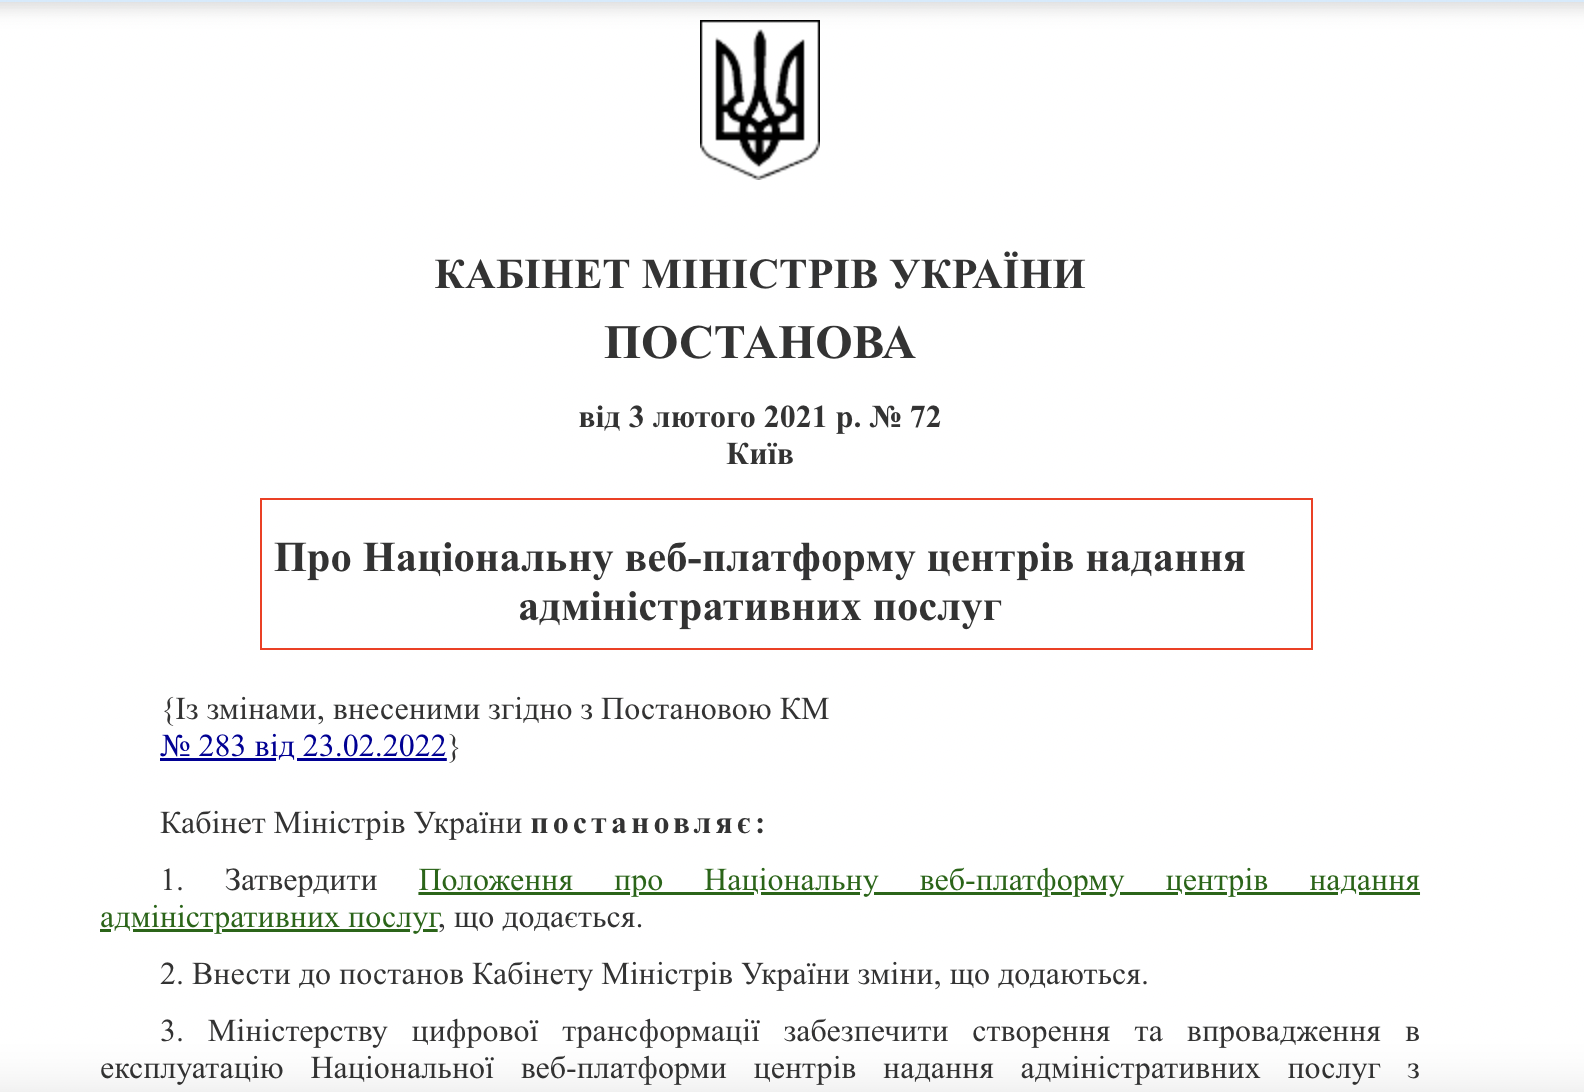This screenshot has height=1092, width=1584.
Task: Click the date line 'від 3 лютого 2021 р. № 72'
Action: (x=760, y=417)
